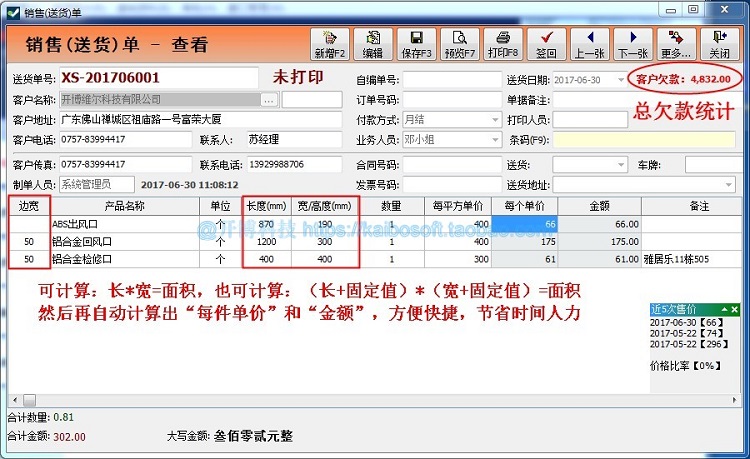Select the 铝合金回风口 product row

375,241
